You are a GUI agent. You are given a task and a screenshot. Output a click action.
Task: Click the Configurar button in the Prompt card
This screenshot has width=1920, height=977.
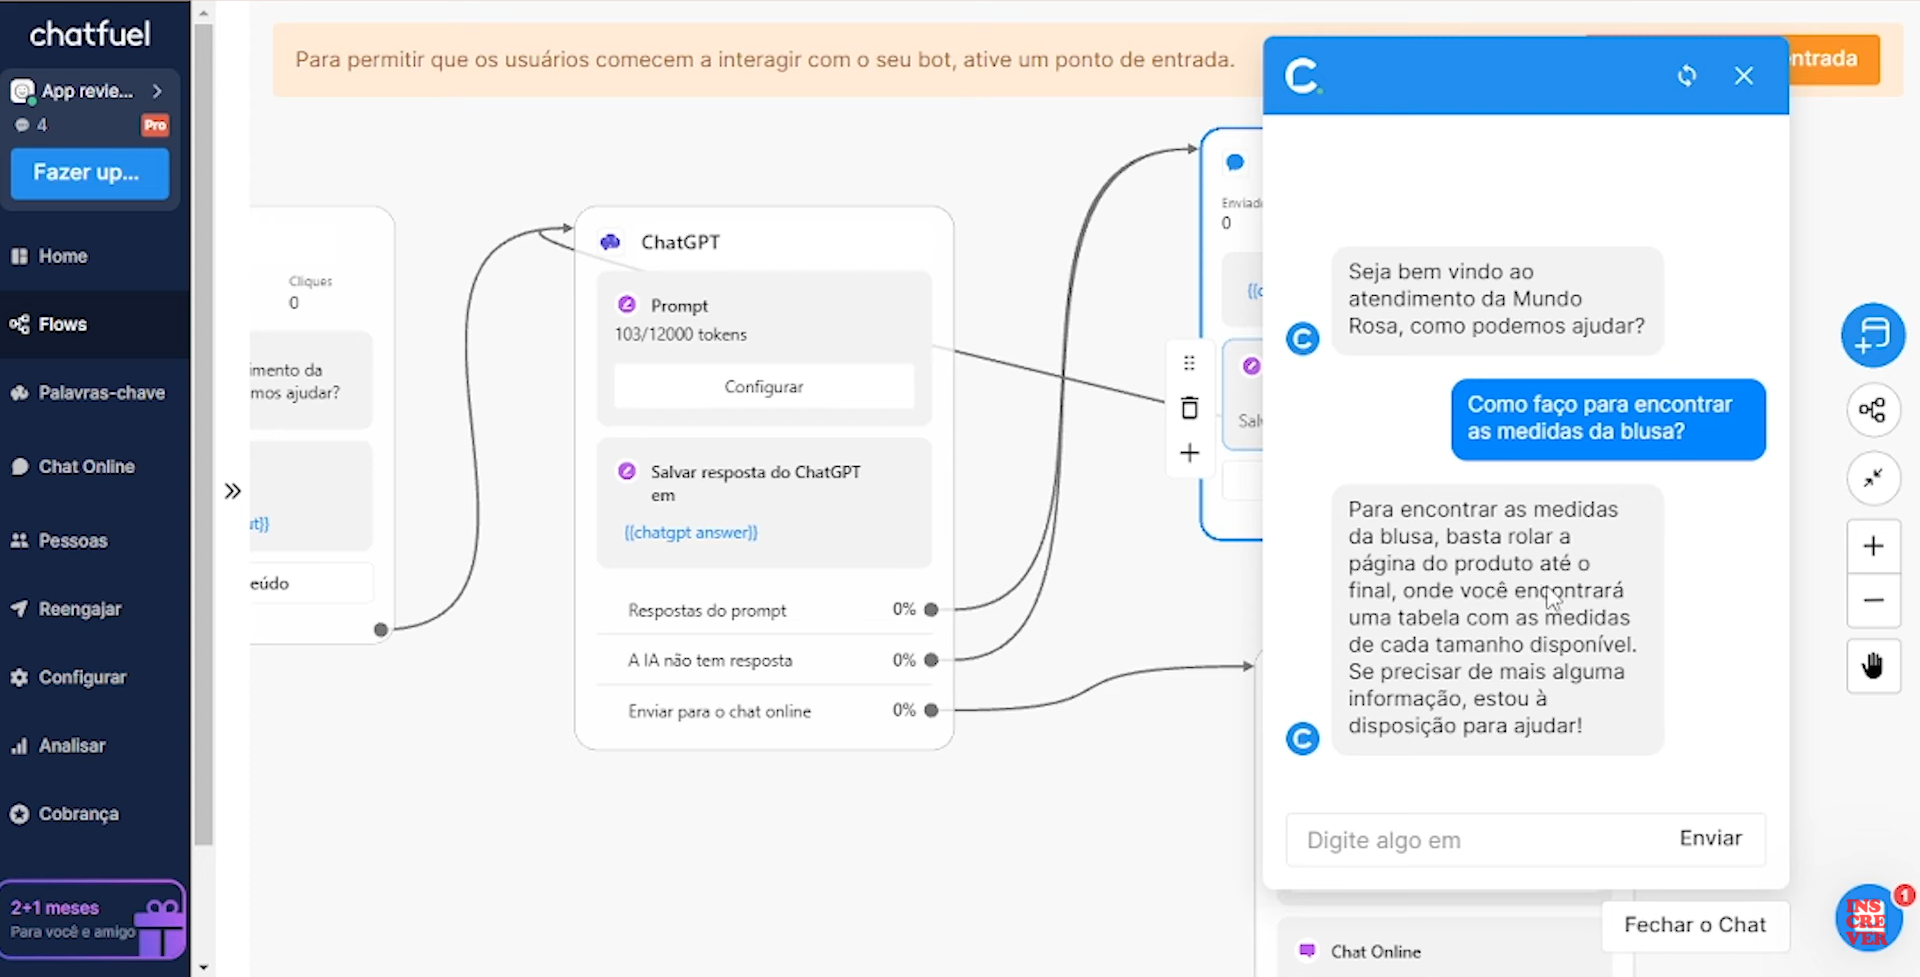tap(764, 387)
